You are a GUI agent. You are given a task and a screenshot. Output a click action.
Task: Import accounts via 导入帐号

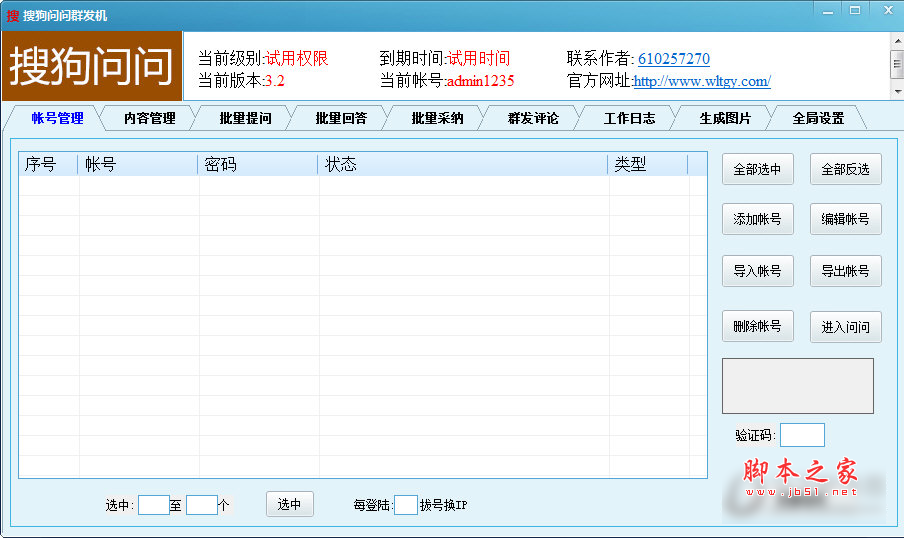coord(758,271)
